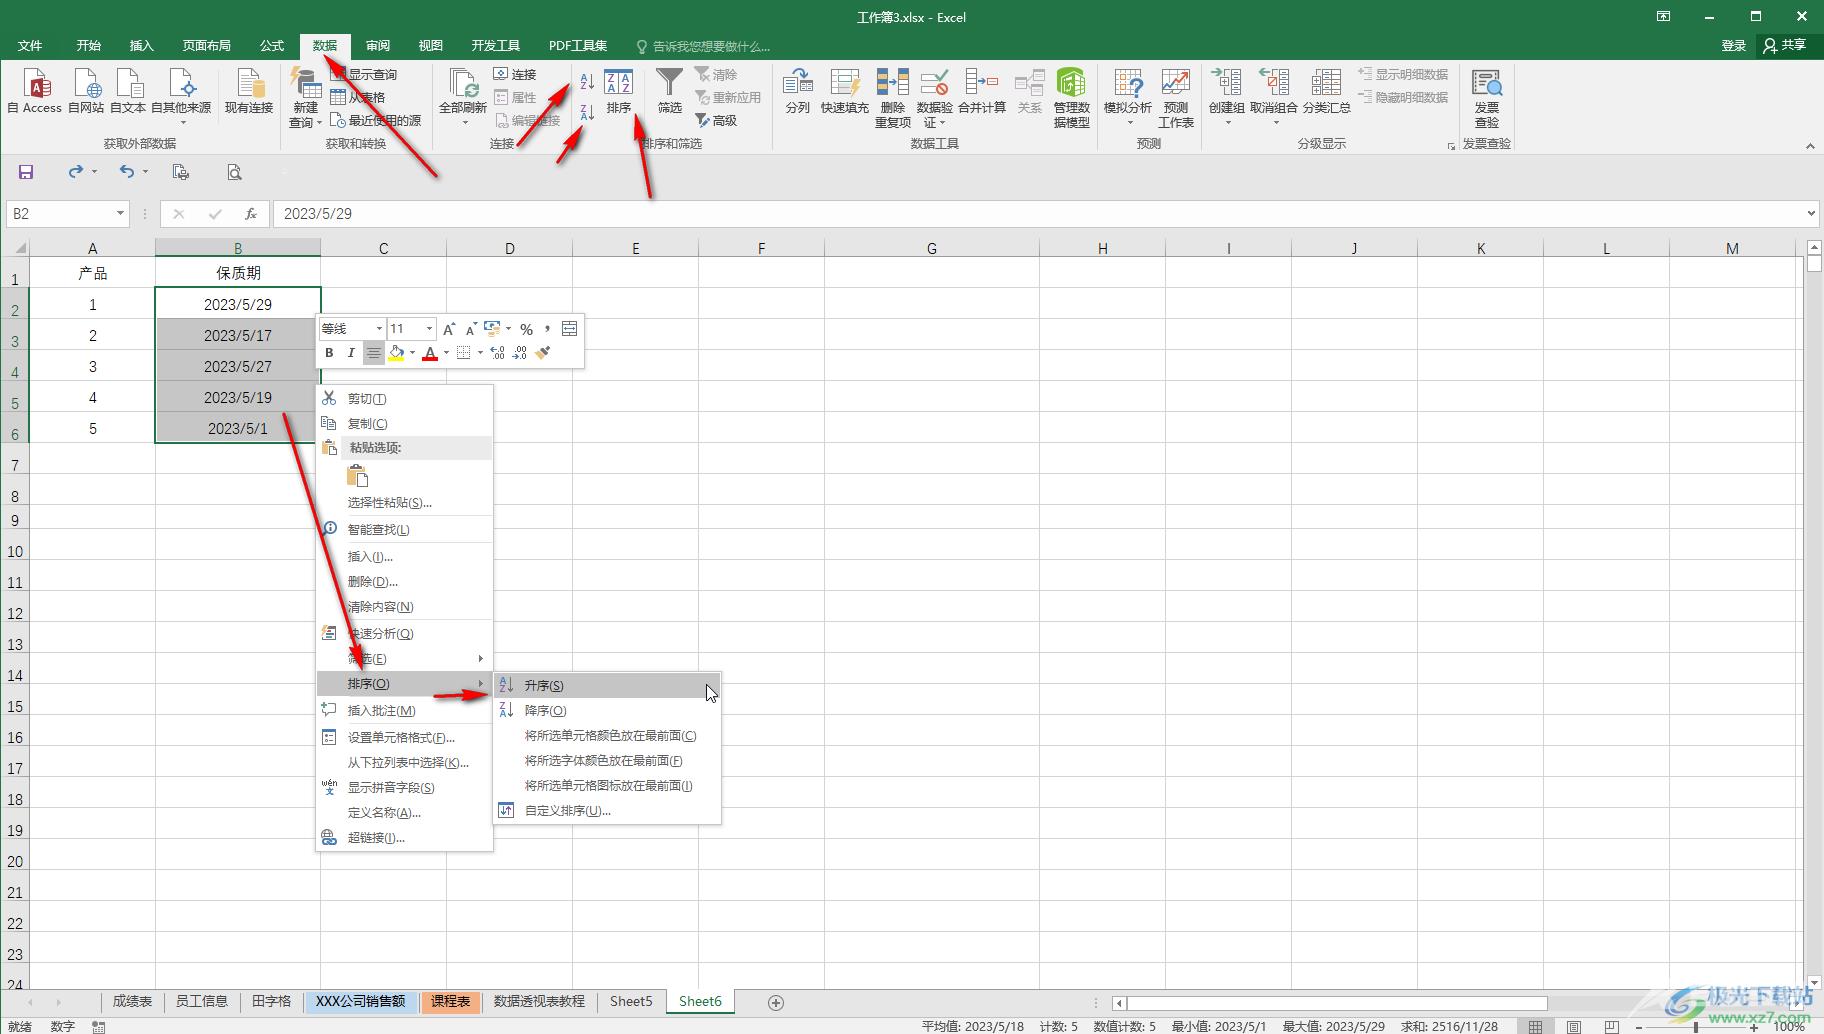1824x1034 pixels.
Task: Choose Copy (复制) in context menu
Action: pyautogui.click(x=404, y=423)
